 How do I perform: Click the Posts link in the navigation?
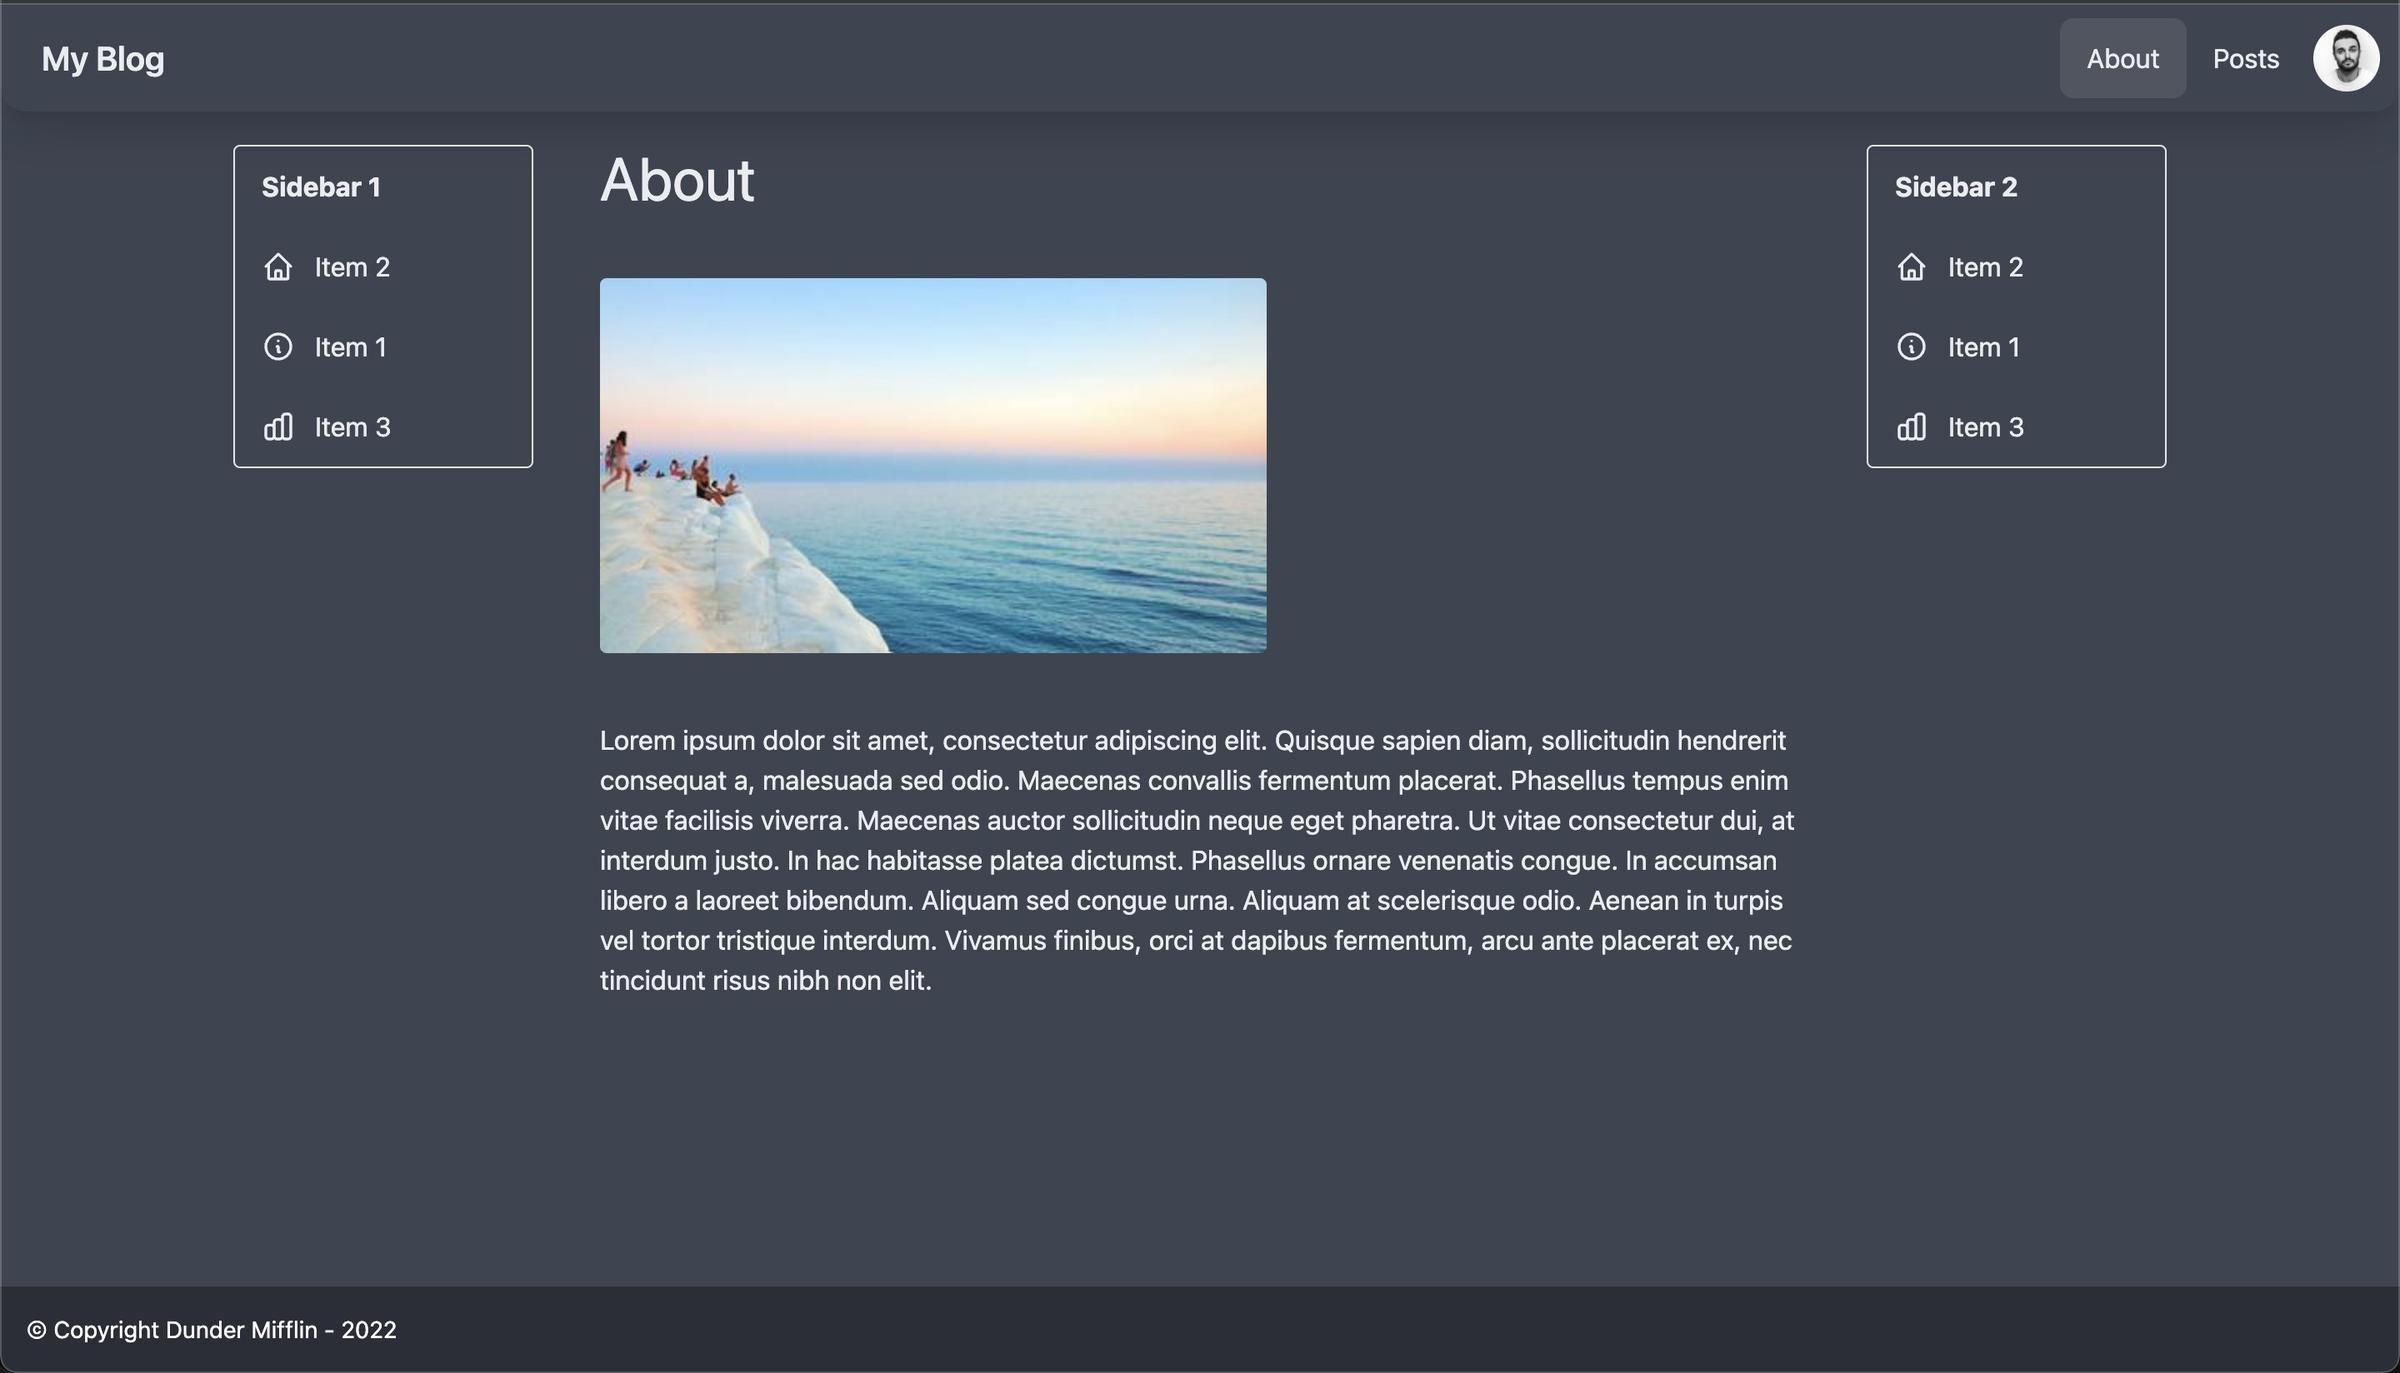tap(2247, 58)
